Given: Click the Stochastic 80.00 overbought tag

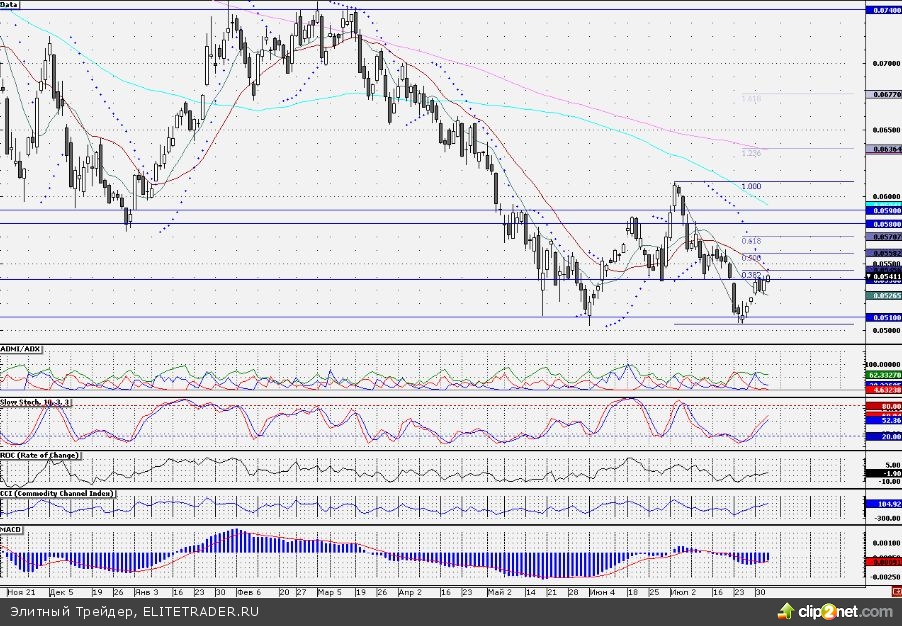Looking at the screenshot, I should pyautogui.click(x=882, y=407).
